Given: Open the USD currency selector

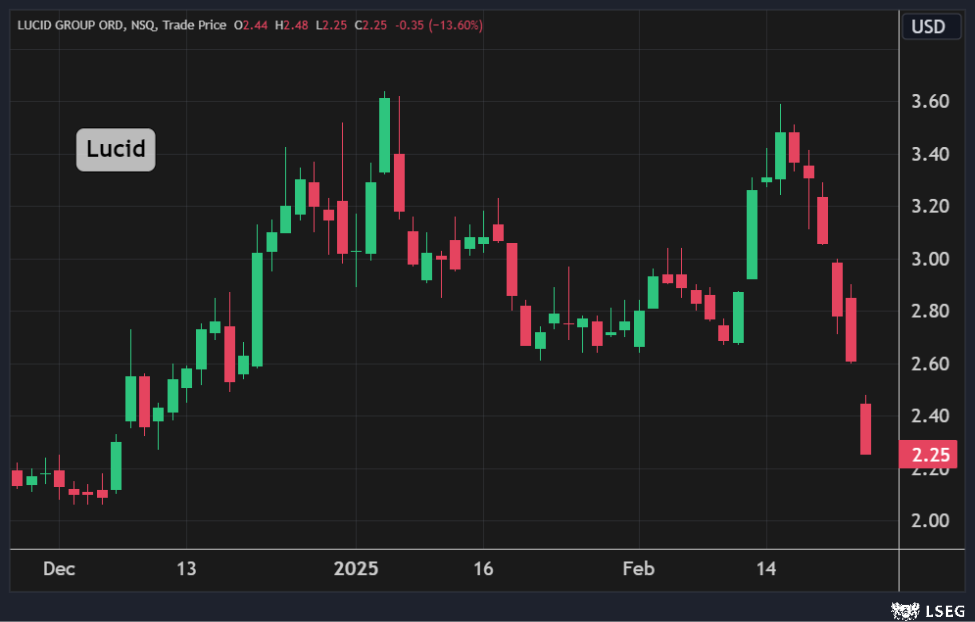Looking at the screenshot, I should pyautogui.click(x=927, y=27).
